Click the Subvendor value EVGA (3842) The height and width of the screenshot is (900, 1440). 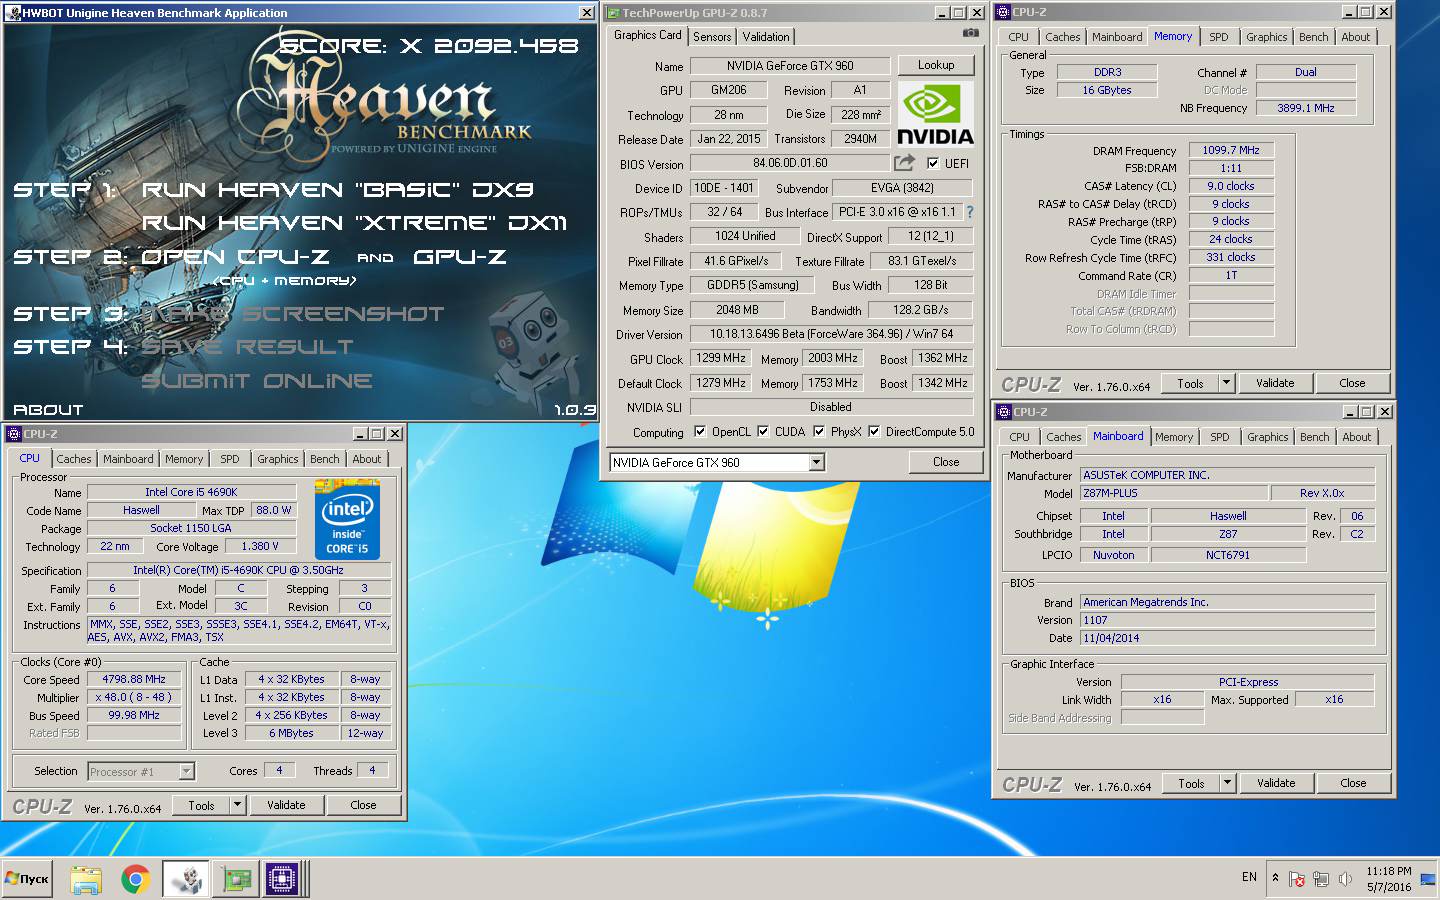coord(903,188)
